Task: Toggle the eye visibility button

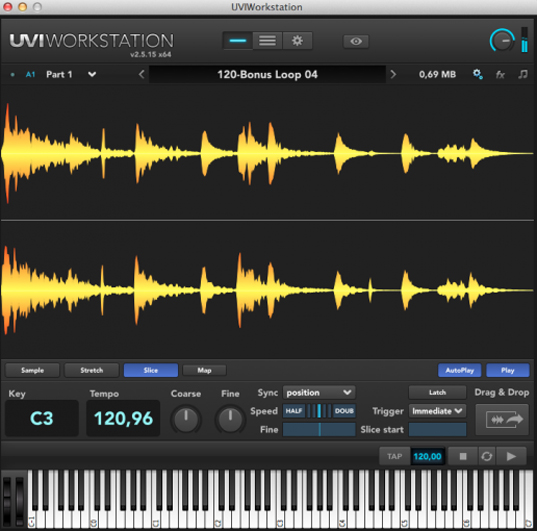Action: (356, 41)
